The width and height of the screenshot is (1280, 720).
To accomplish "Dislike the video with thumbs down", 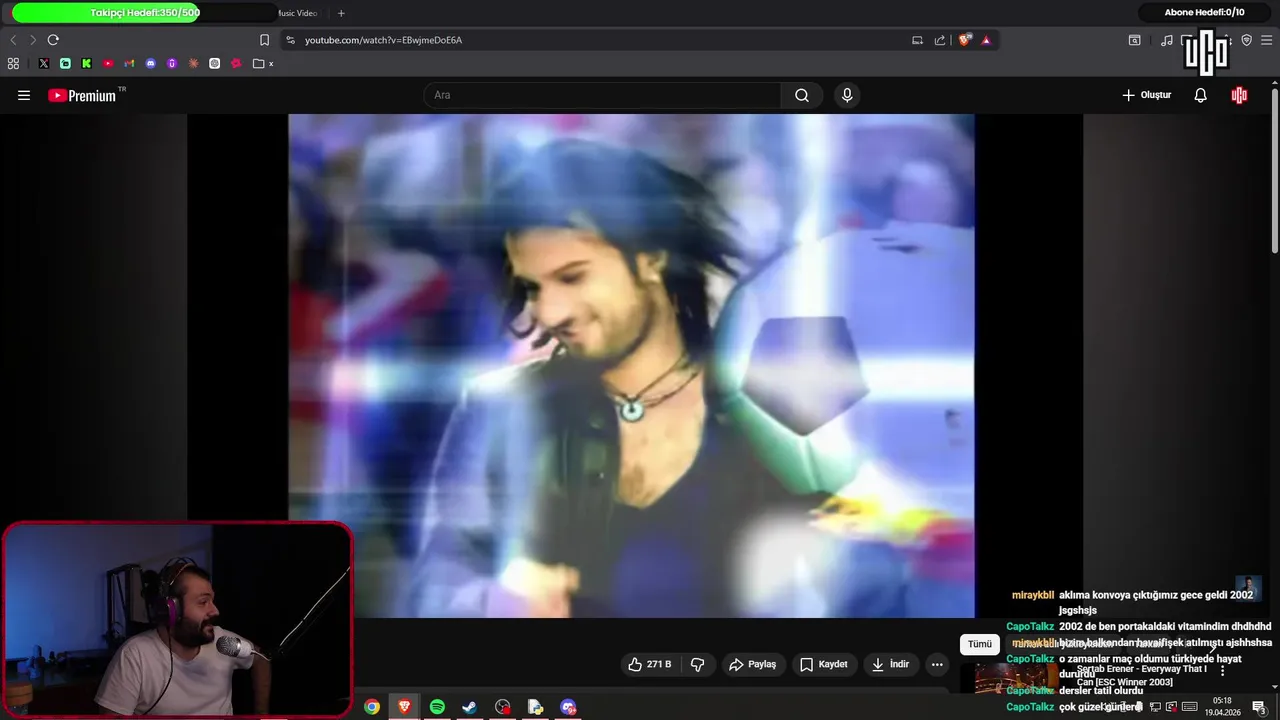I will tap(698, 664).
